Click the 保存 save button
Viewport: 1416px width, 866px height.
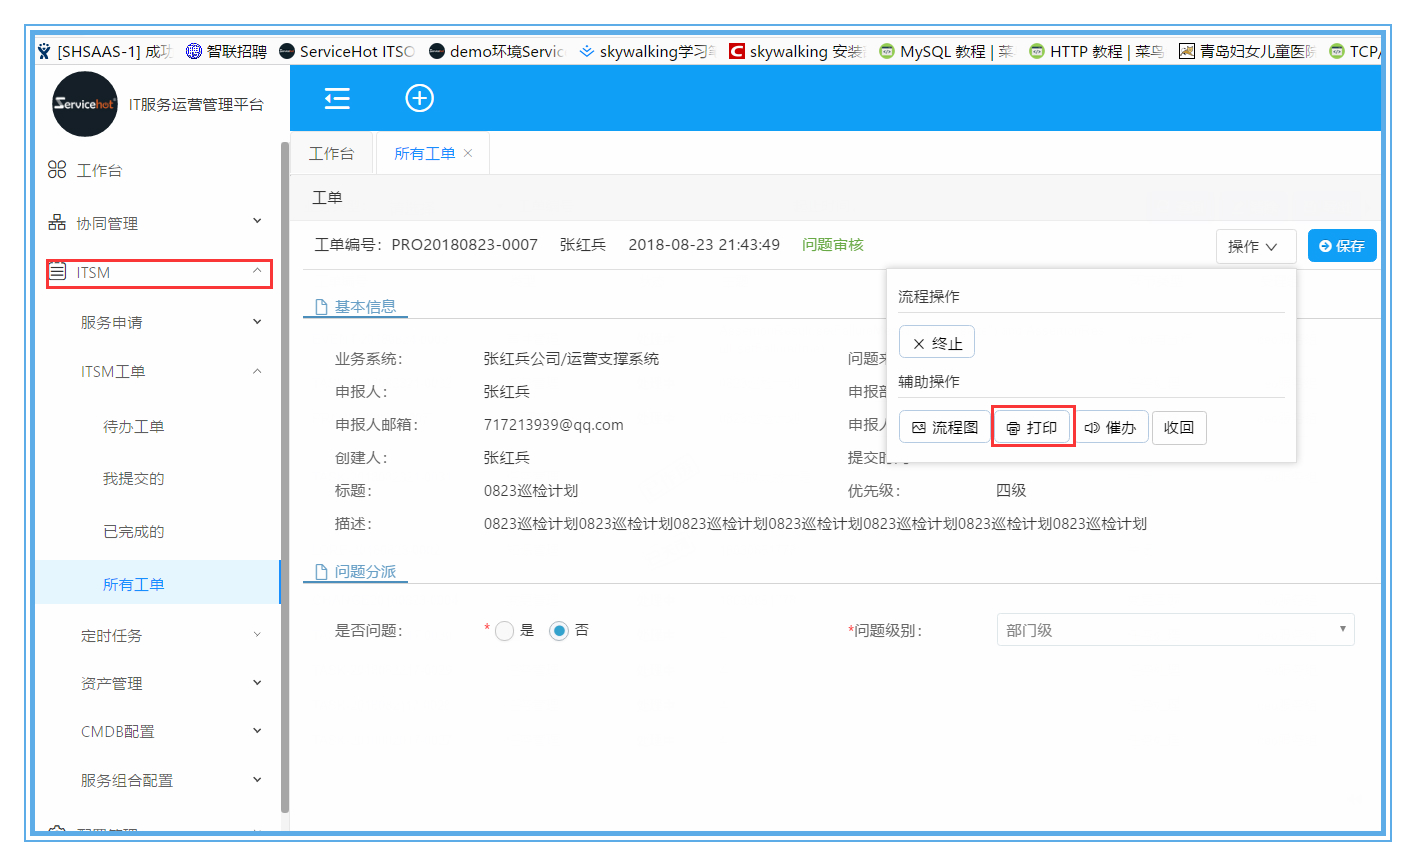click(1341, 246)
